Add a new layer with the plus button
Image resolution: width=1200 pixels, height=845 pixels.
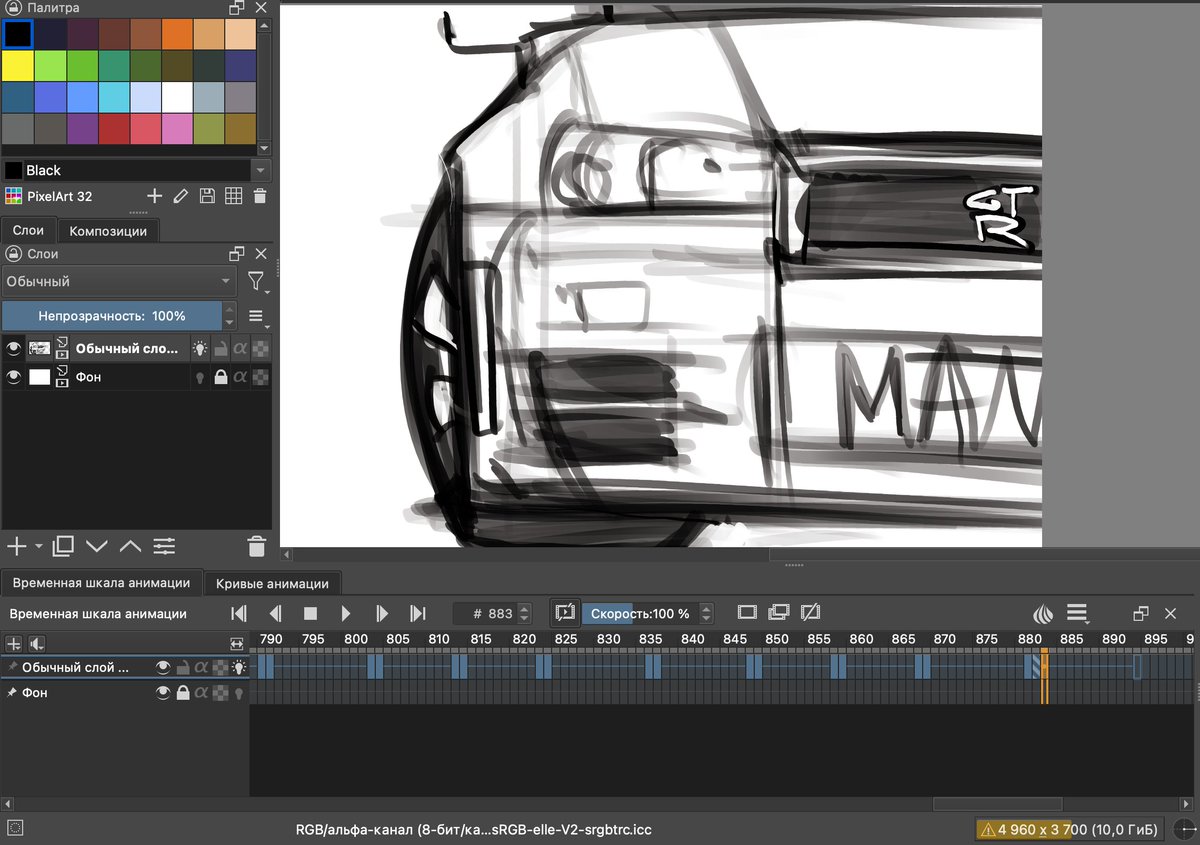tap(16, 546)
